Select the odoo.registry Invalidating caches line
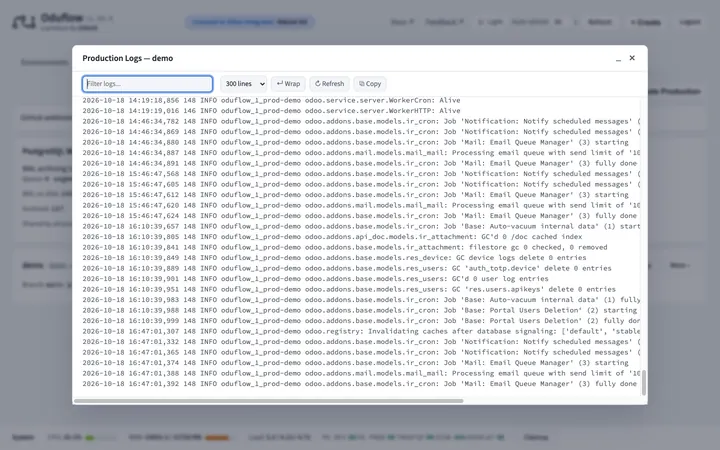Screen dimensions: 720x450 pos(361,332)
